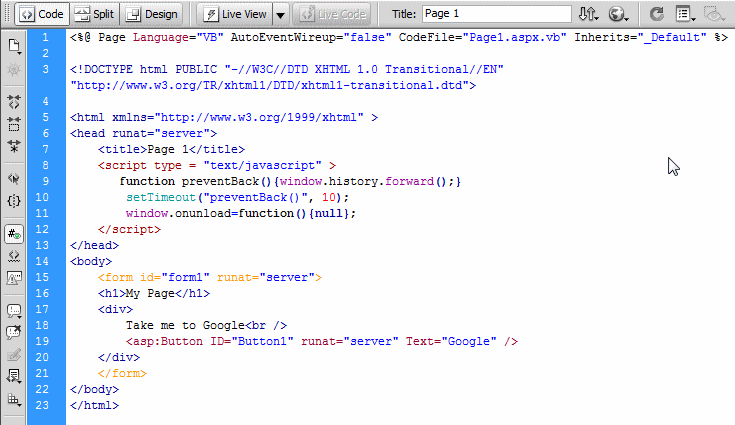Open the File Management up/down arrows menu
Image resolution: width=735 pixels, height=425 pixels.
(x=588, y=14)
